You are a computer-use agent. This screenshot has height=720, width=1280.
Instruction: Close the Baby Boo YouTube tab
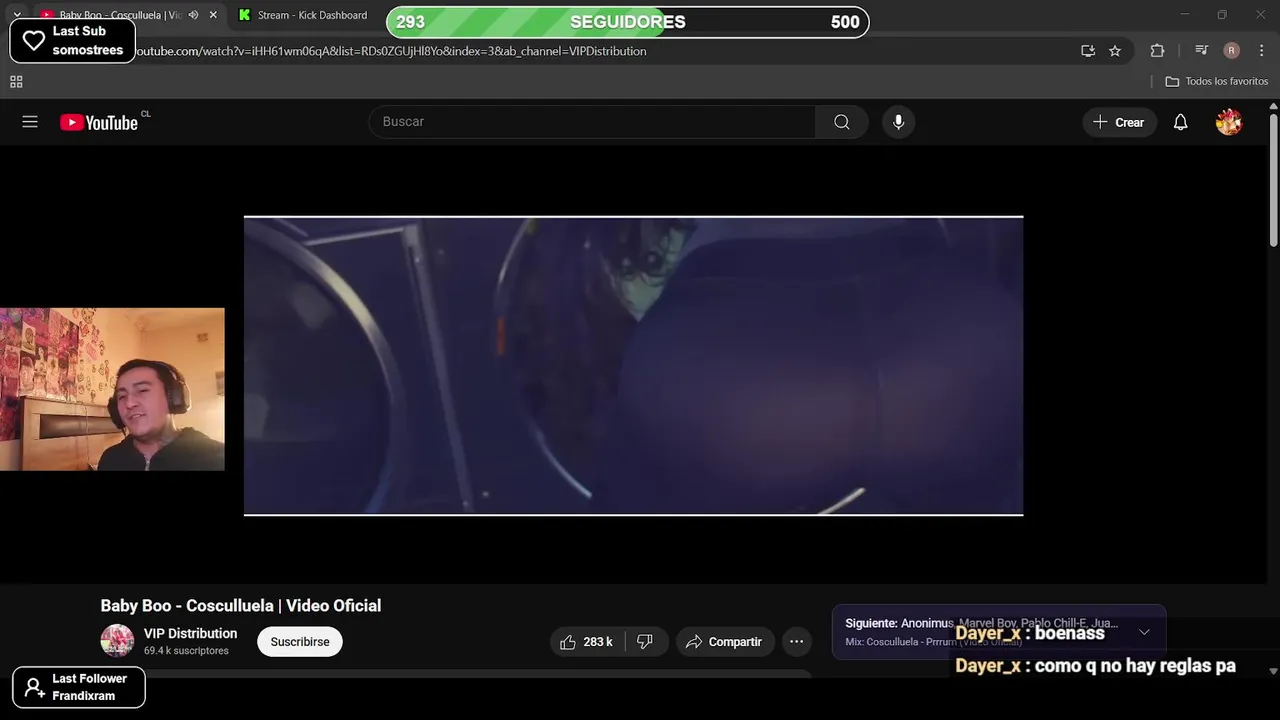[213, 15]
